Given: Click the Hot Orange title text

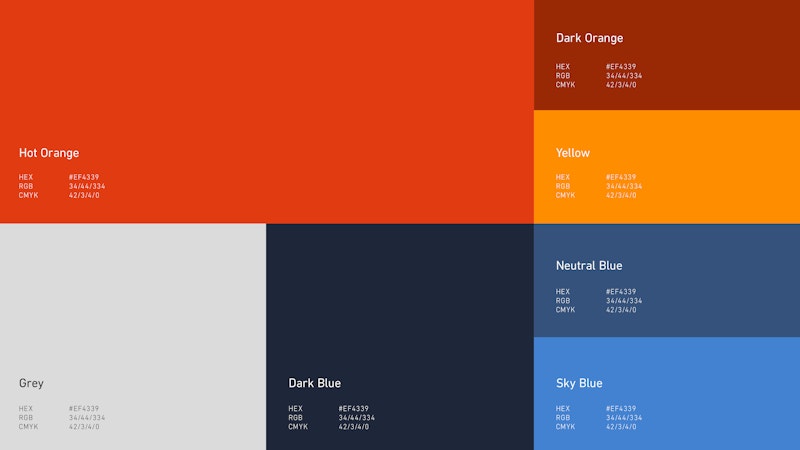Looking at the screenshot, I should pos(49,153).
